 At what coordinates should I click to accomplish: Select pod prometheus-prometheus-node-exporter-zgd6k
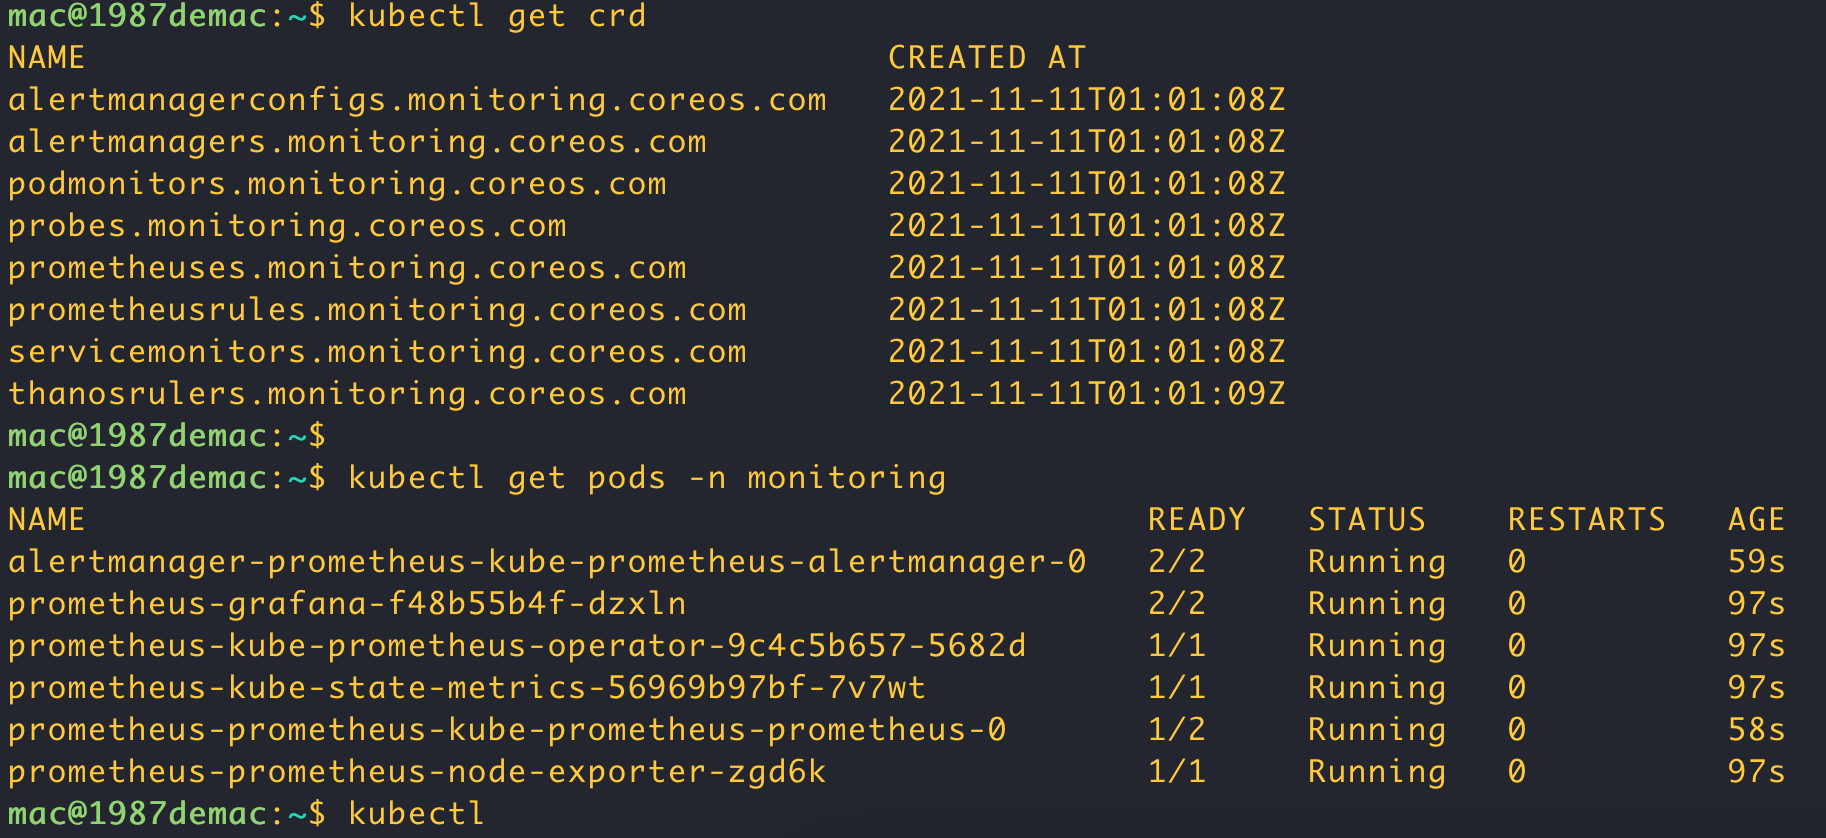click(x=417, y=772)
